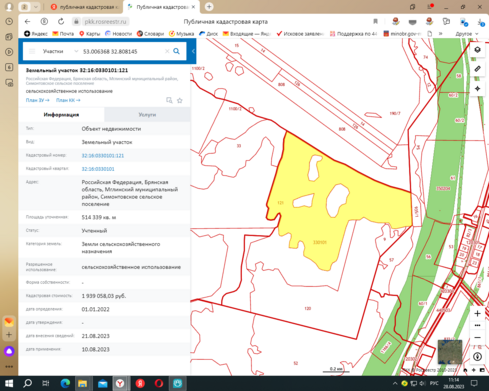This screenshot has width=489, height=391.
Task: Show the parcel on map icon
Action: (x=169, y=100)
